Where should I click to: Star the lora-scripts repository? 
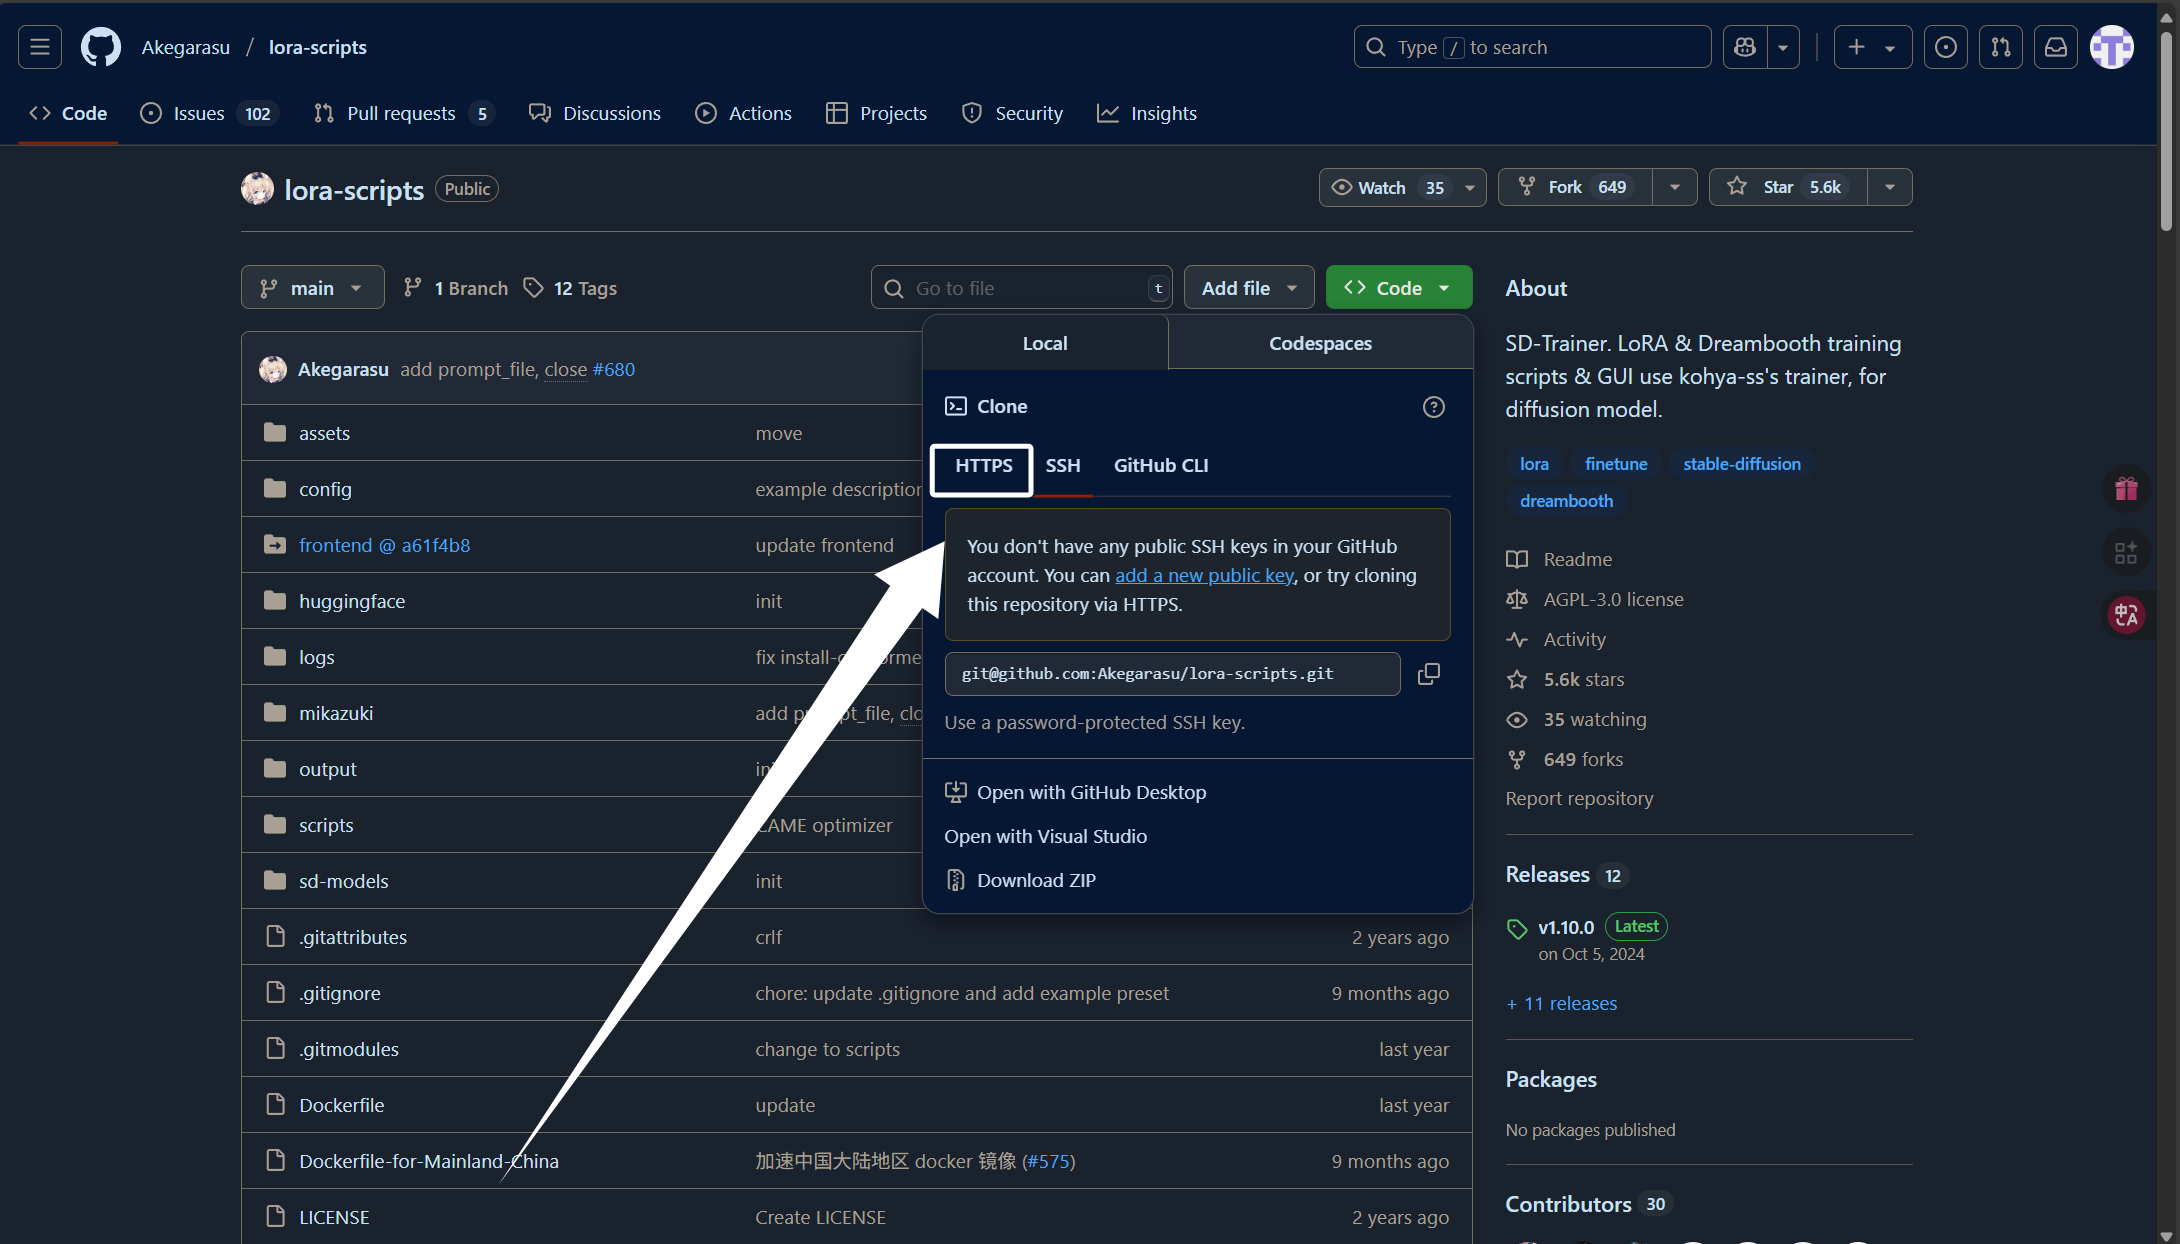tap(1788, 187)
